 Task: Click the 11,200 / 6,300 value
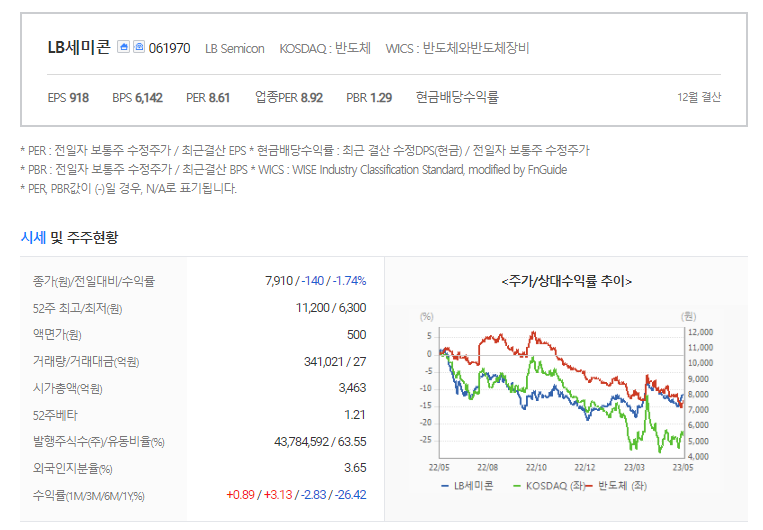331,308
